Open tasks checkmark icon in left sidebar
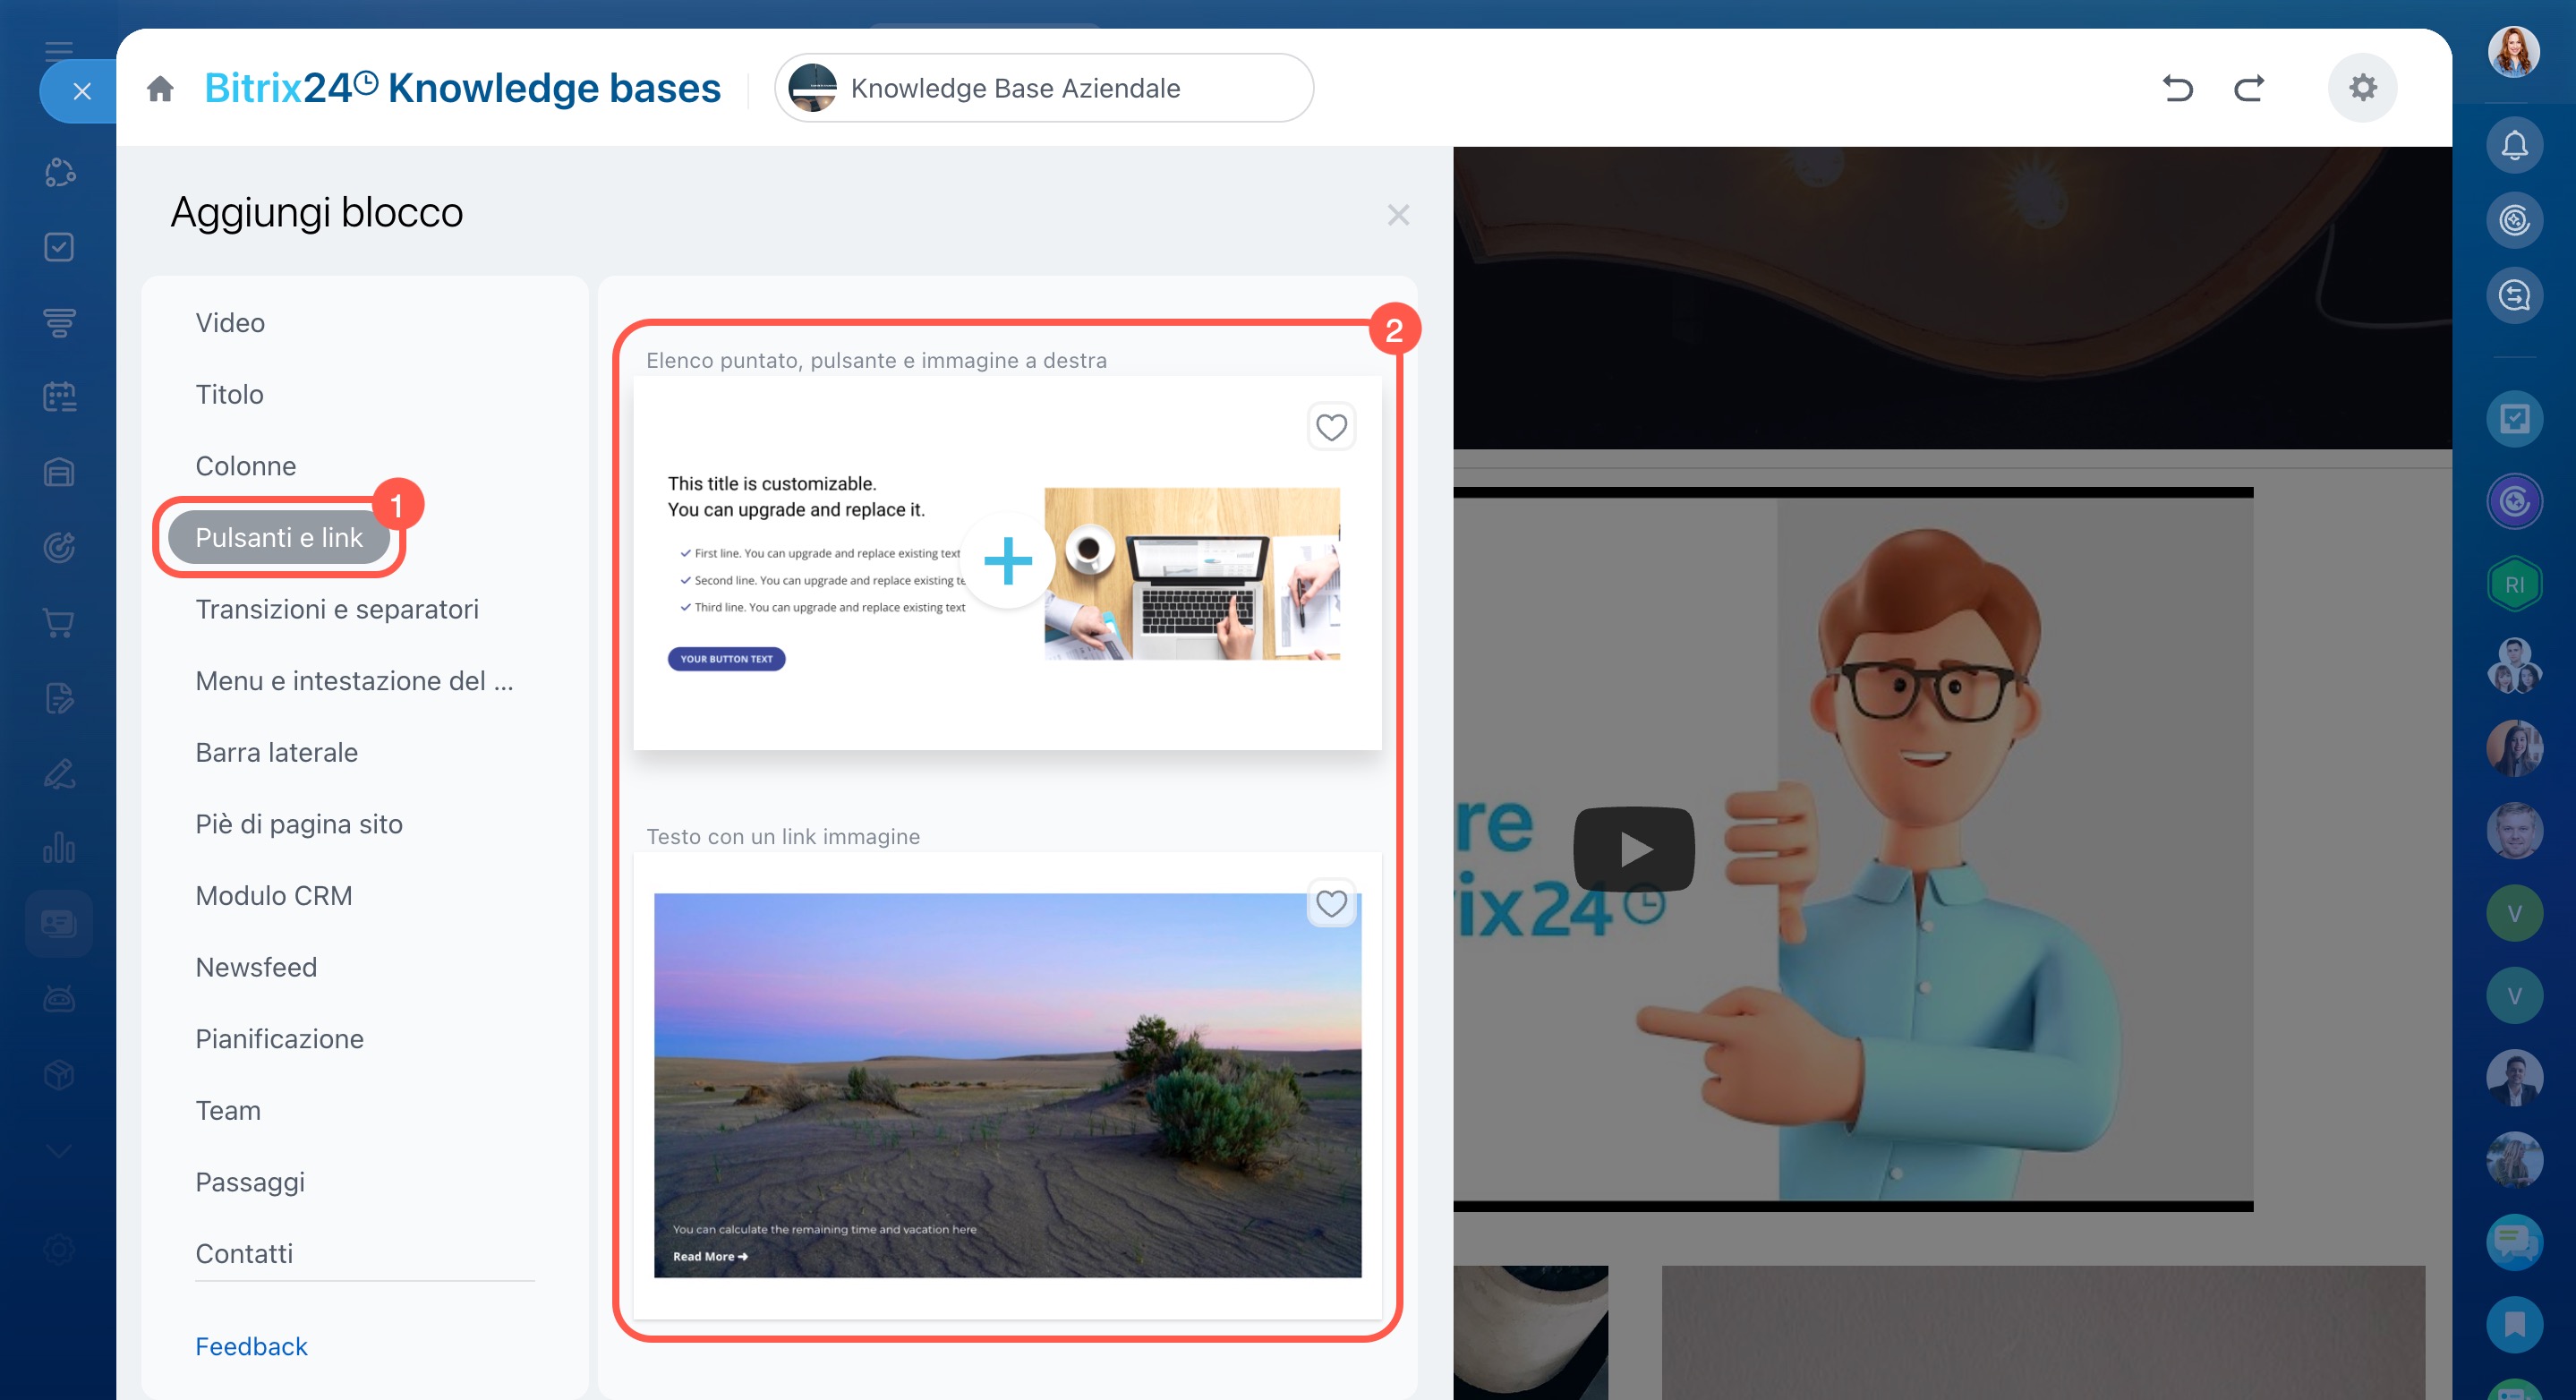The image size is (2576, 1400). pyautogui.click(x=59, y=247)
